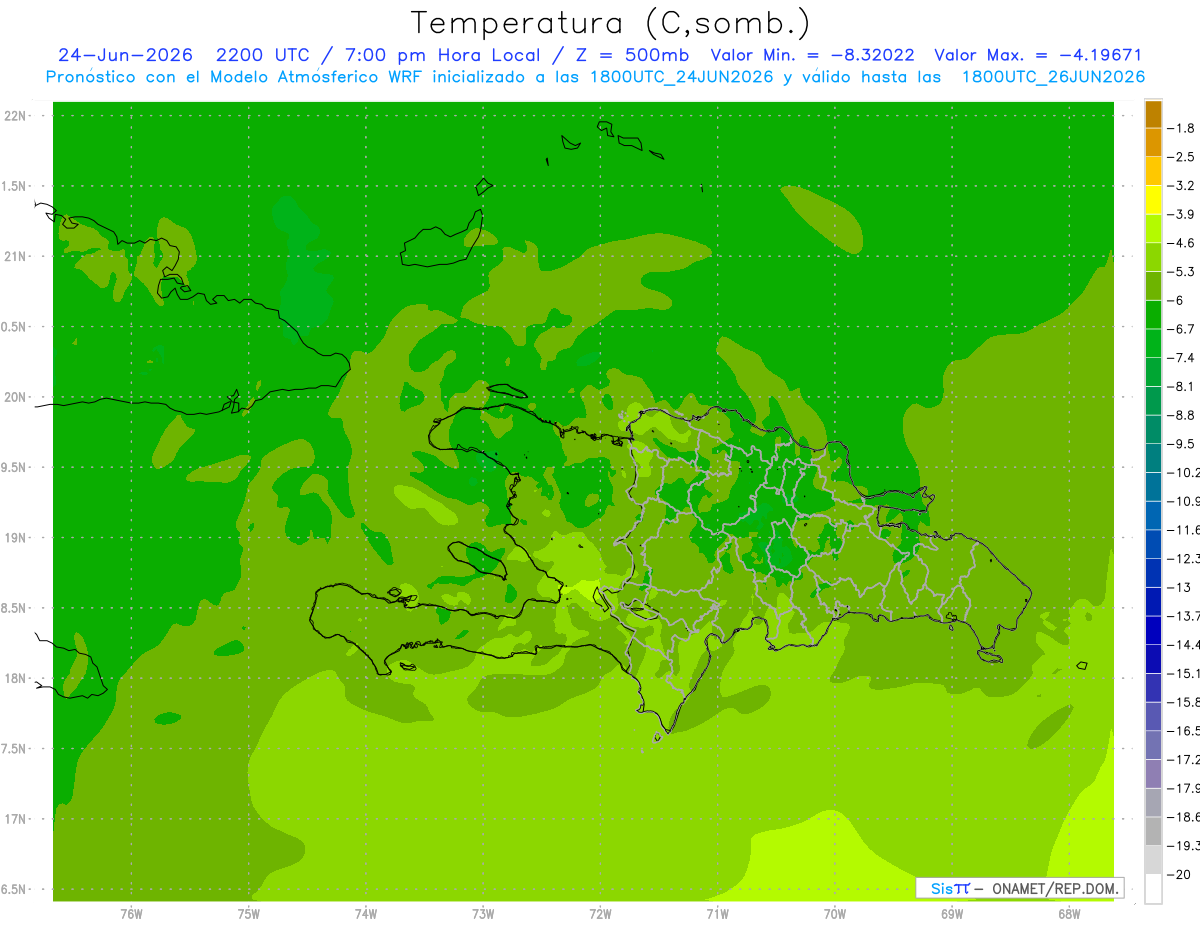Click the dark blue swatch just below -13
Image resolution: width=1200 pixels, height=927 pixels.
point(1153,601)
